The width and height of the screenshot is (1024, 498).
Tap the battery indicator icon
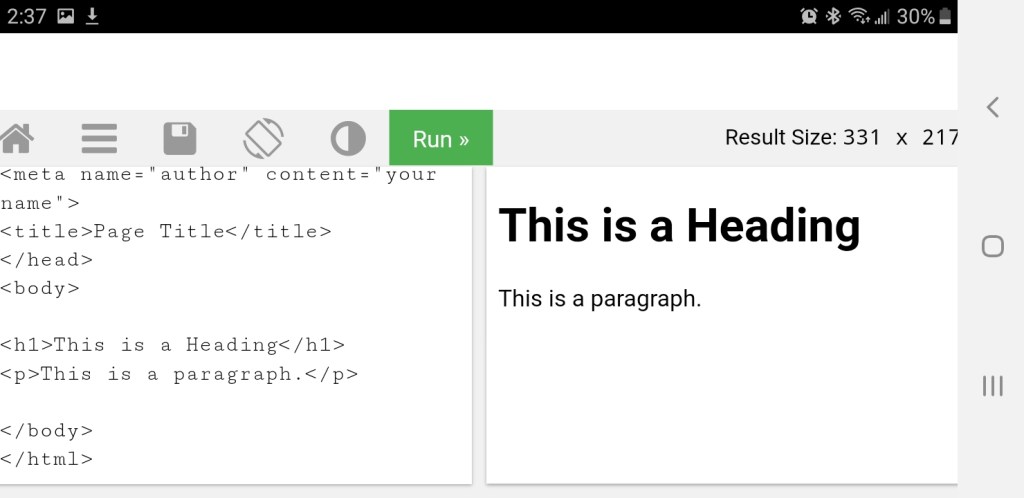[x=945, y=16]
